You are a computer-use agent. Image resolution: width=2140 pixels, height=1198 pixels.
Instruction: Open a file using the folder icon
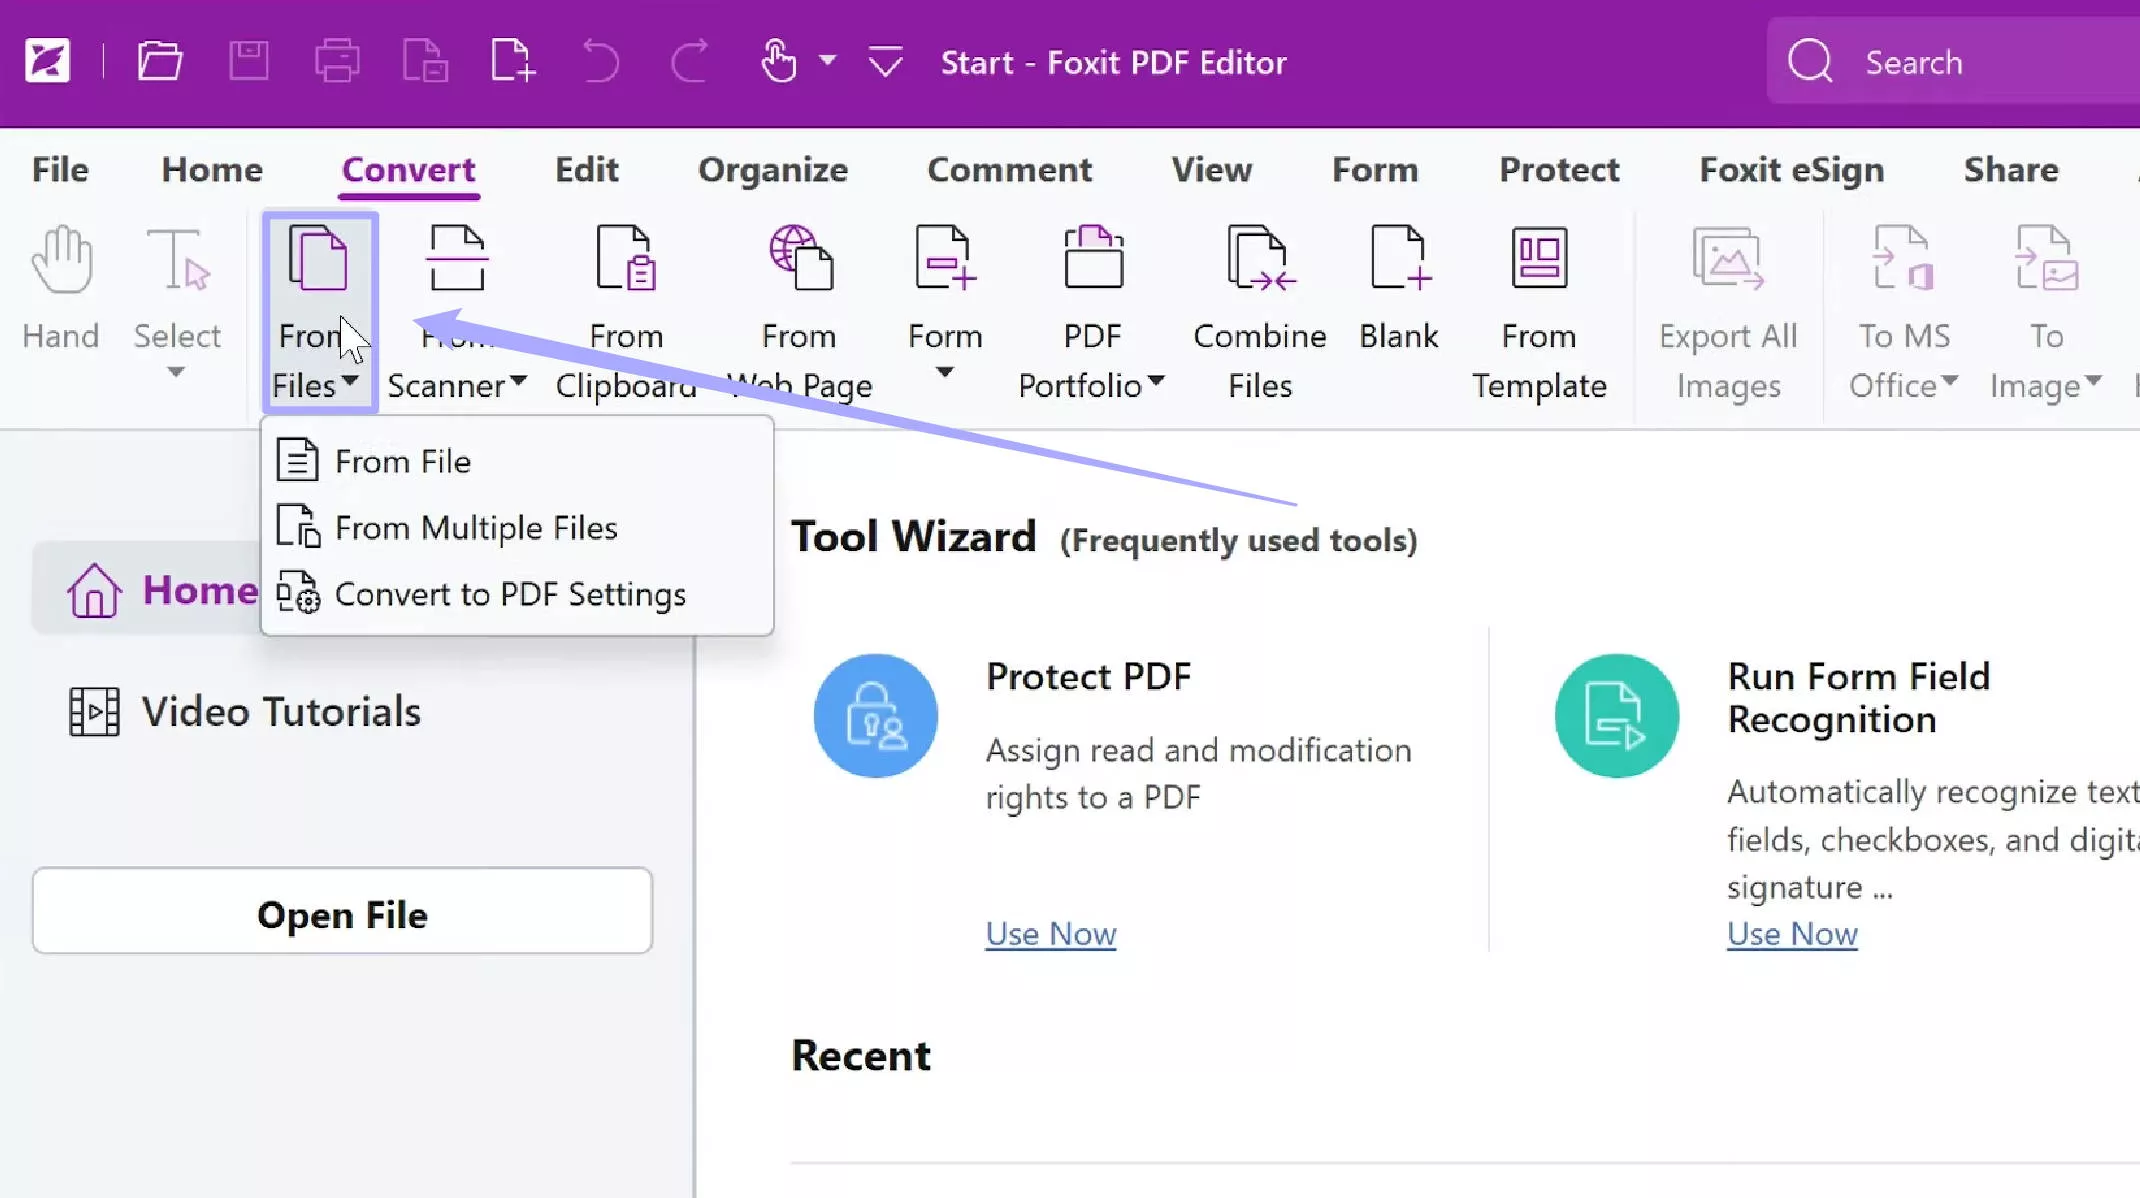pos(160,61)
